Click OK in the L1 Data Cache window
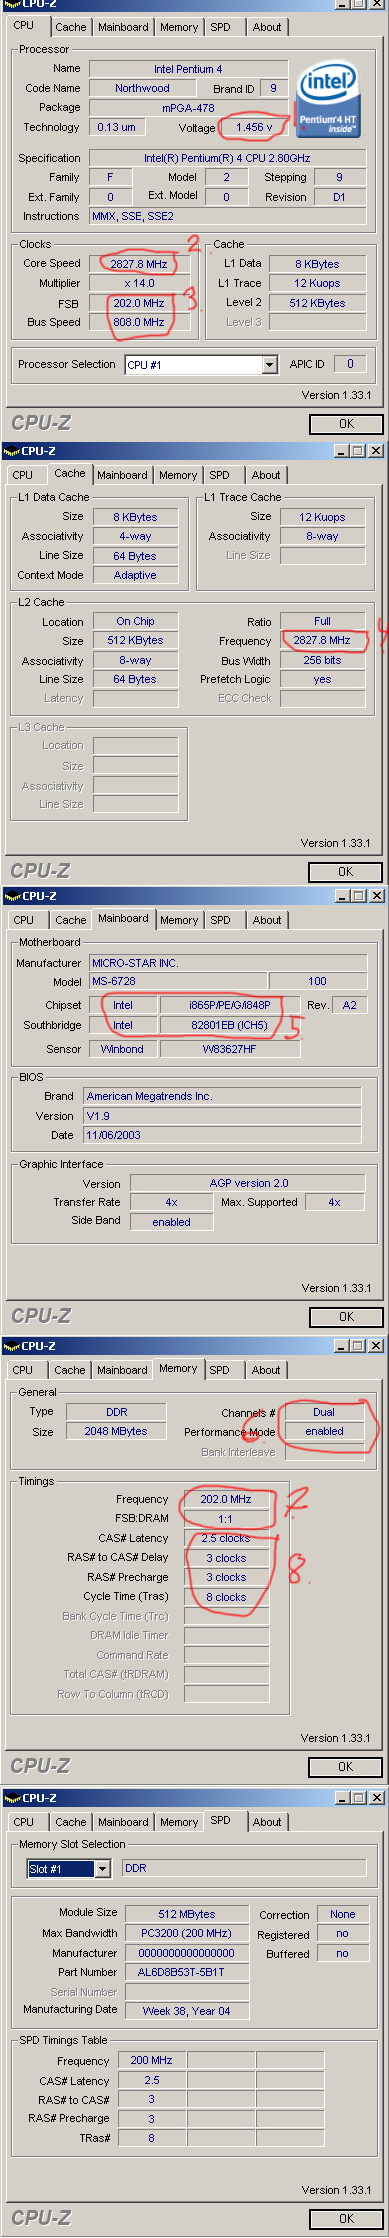 345,871
